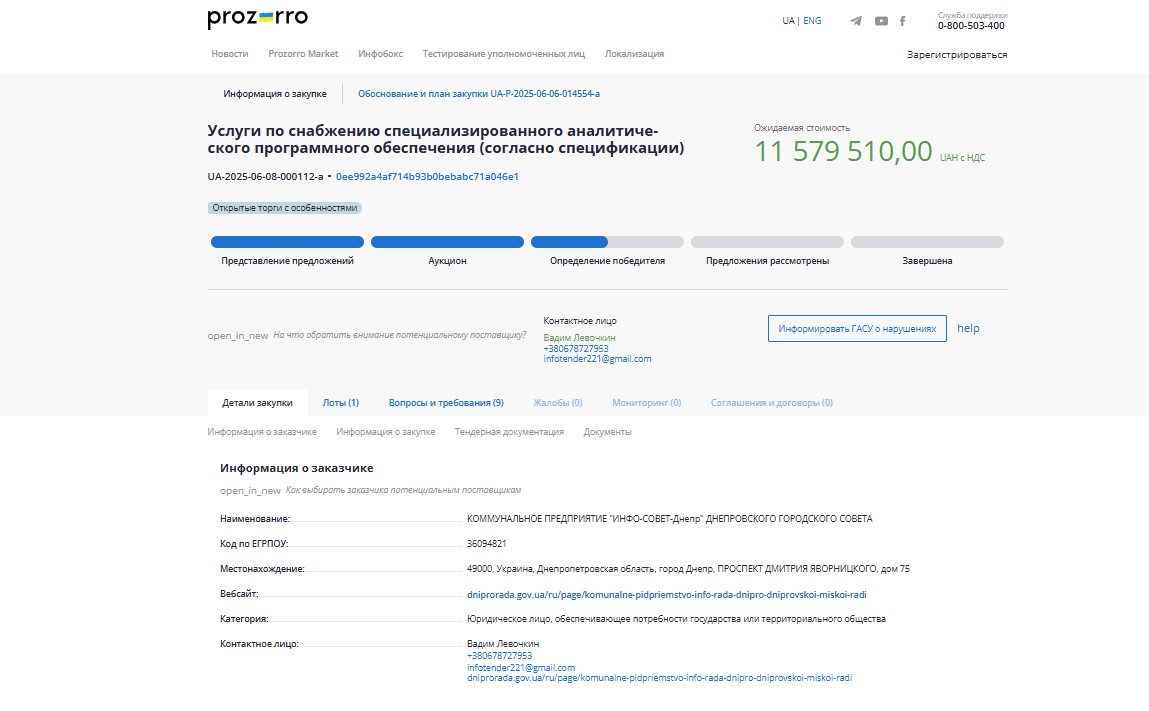The height and width of the screenshot is (711, 1149).
Task: Click +380678727953 in the customer Контактное лицо row
Action: click(499, 656)
